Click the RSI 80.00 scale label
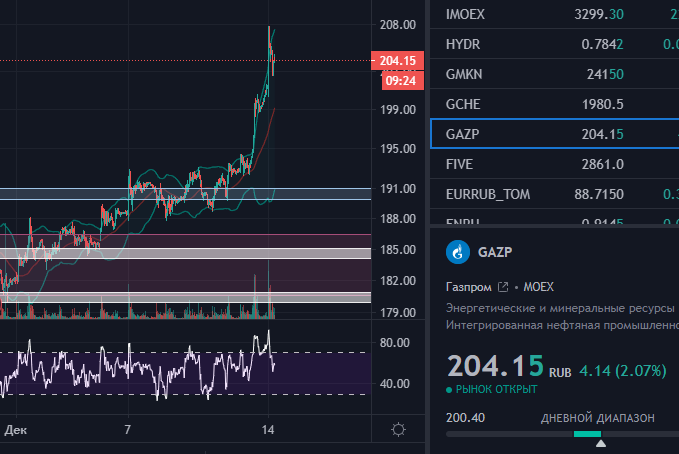The height and width of the screenshot is (454, 679). click(394, 343)
